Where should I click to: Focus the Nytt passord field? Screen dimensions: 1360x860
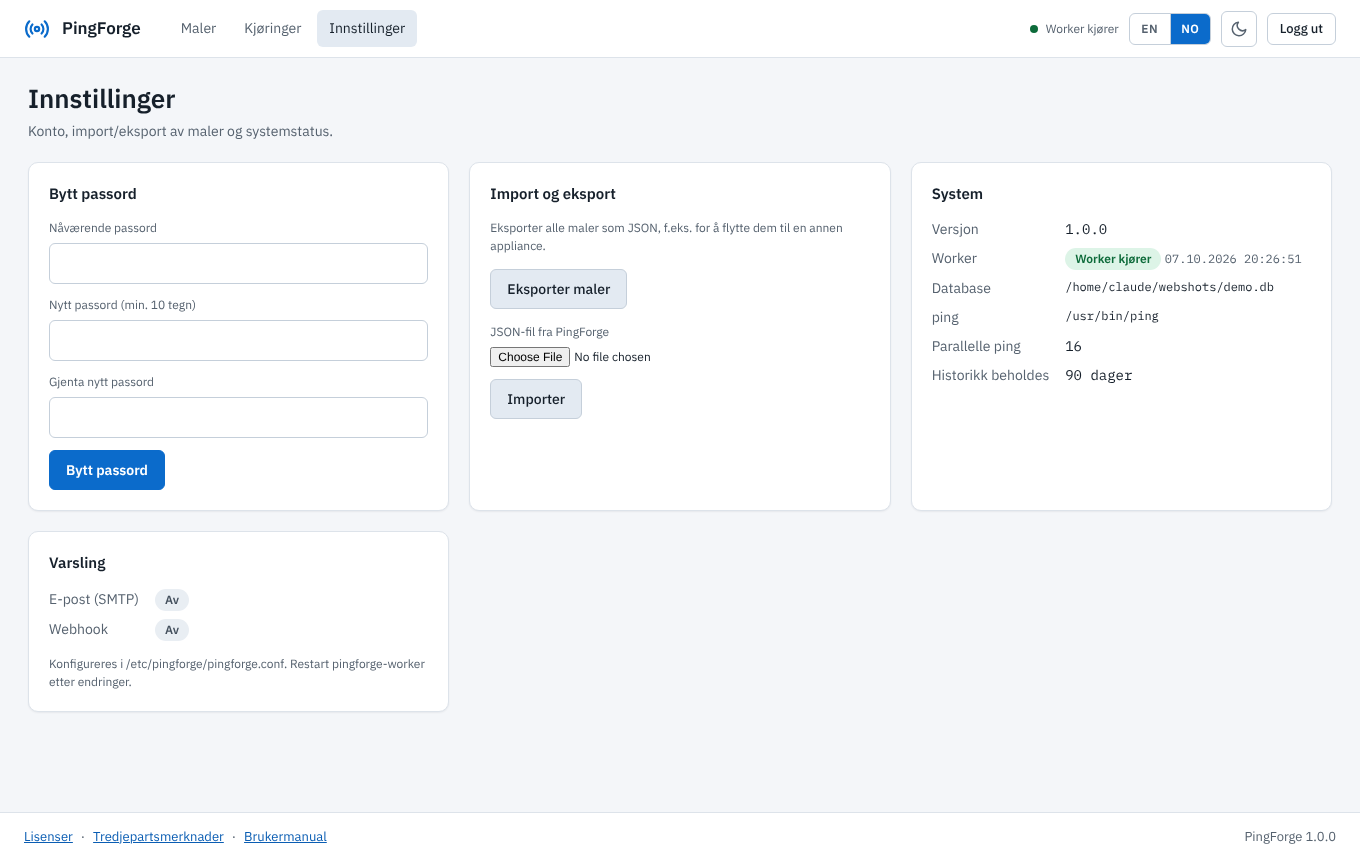(x=238, y=340)
